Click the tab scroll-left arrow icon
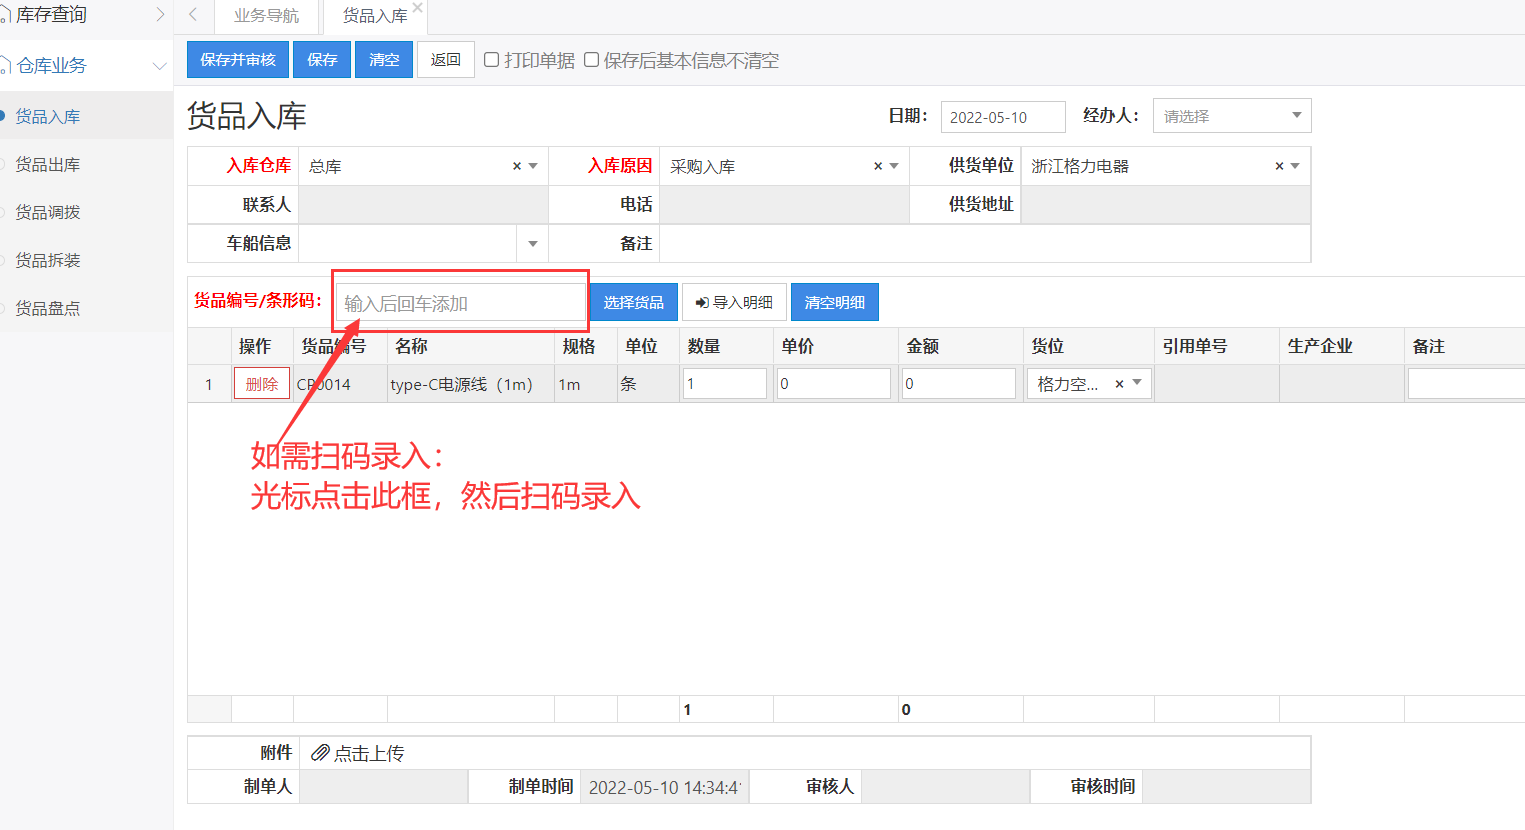 (193, 15)
